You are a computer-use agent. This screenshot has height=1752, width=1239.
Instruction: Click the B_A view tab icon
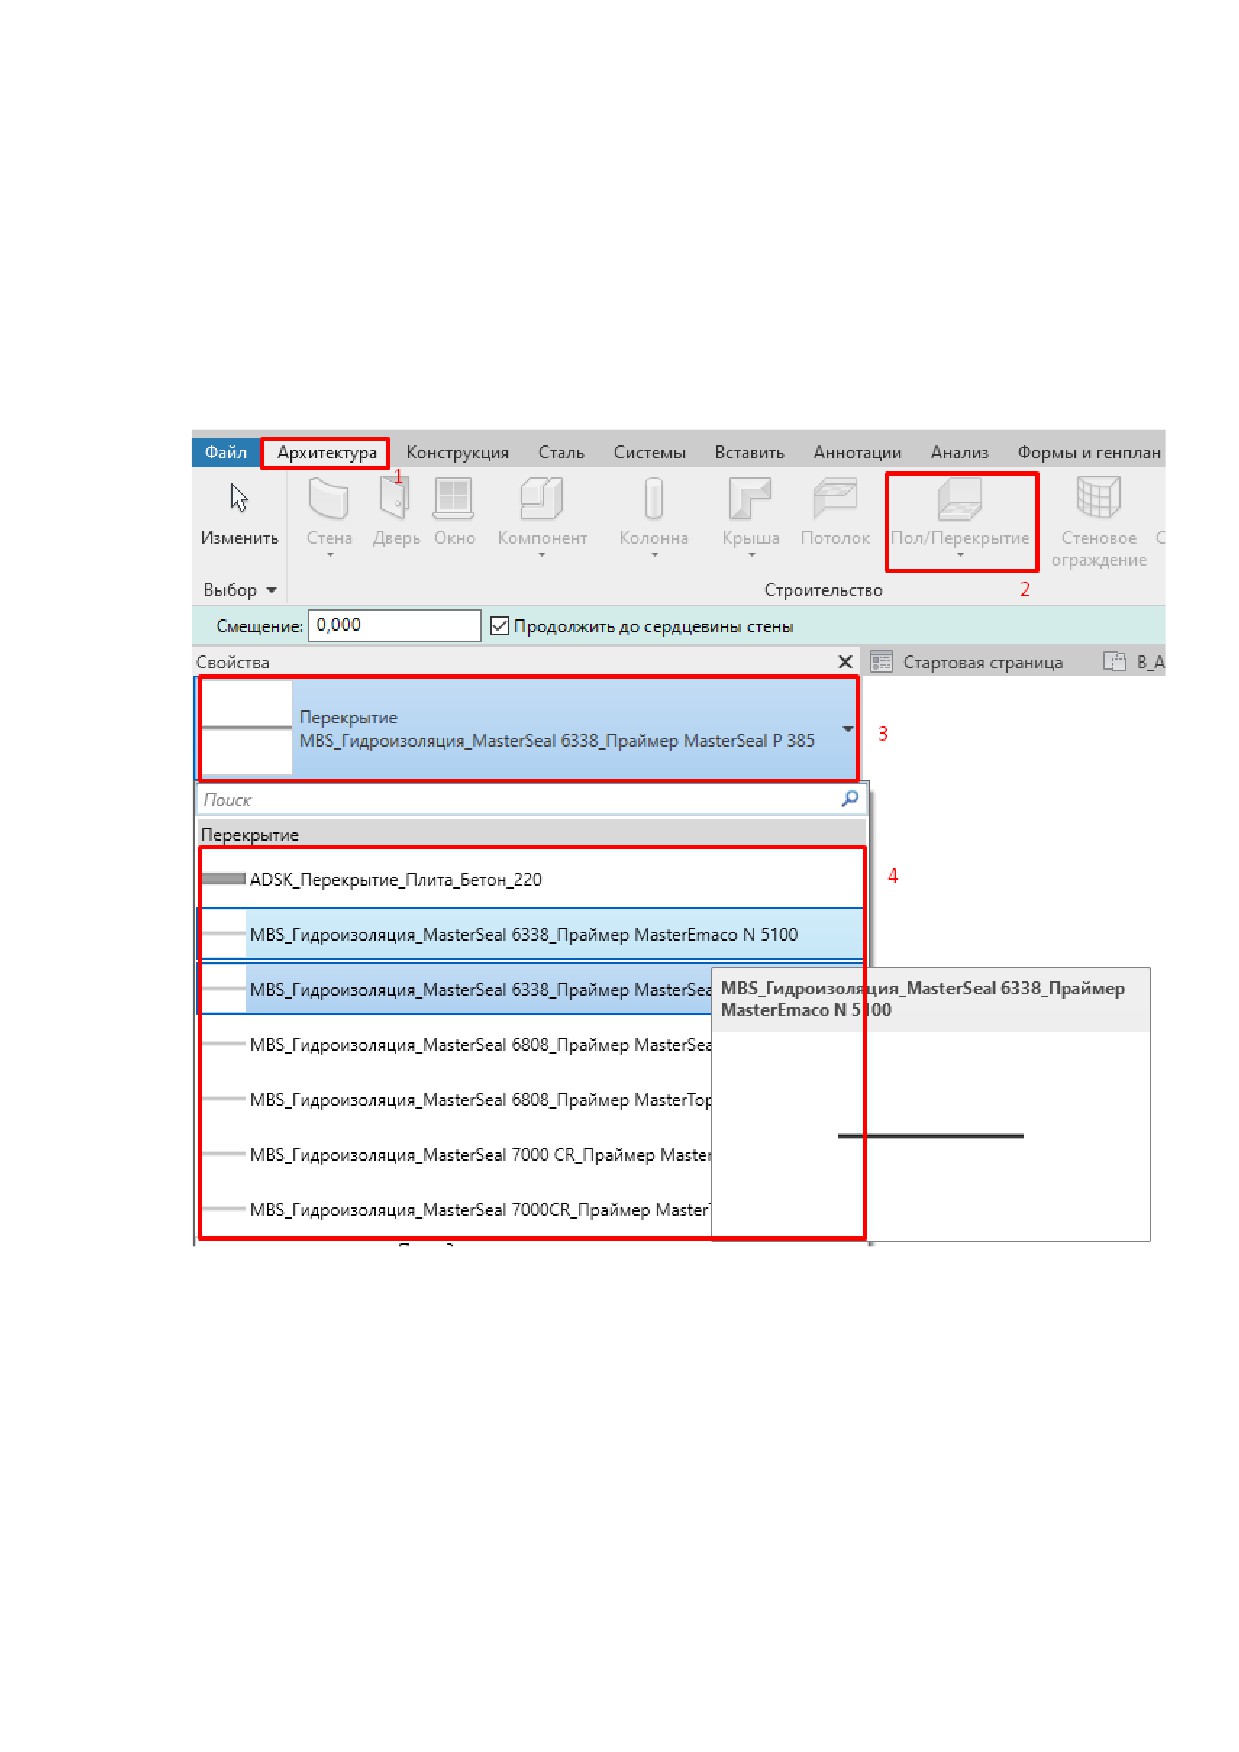tap(1114, 662)
